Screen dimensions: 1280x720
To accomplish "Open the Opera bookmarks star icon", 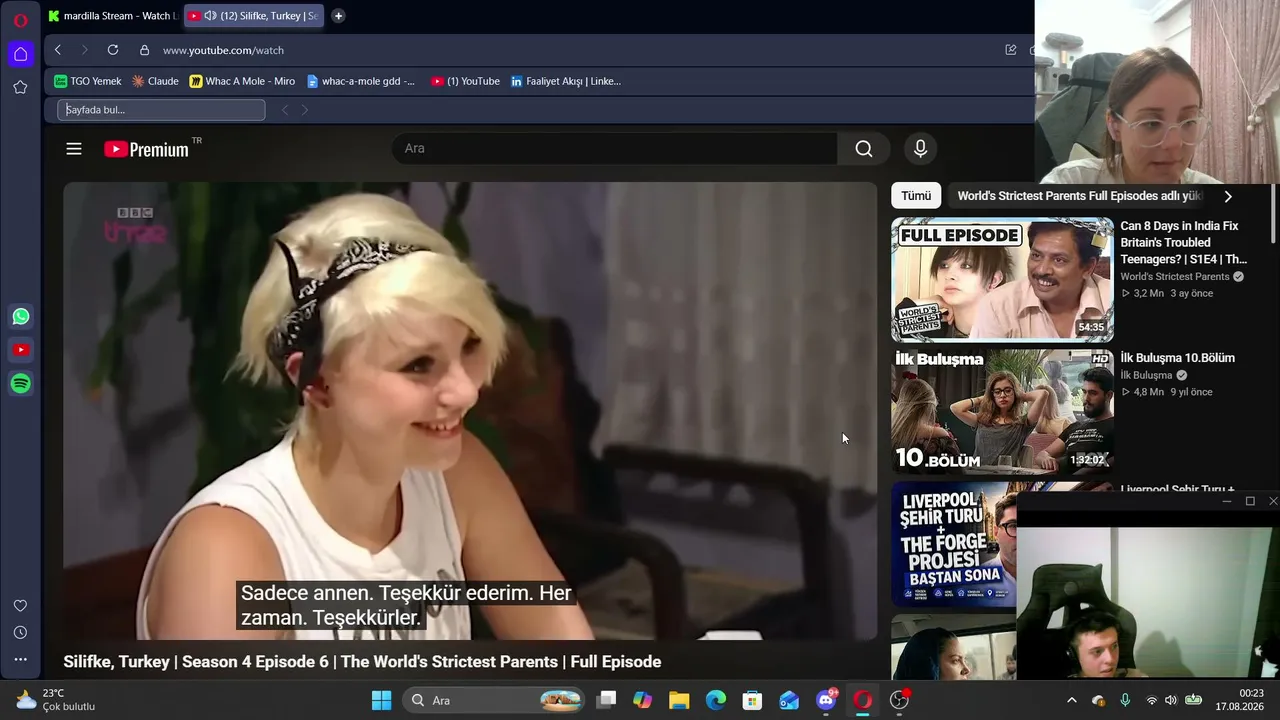I will point(20,87).
